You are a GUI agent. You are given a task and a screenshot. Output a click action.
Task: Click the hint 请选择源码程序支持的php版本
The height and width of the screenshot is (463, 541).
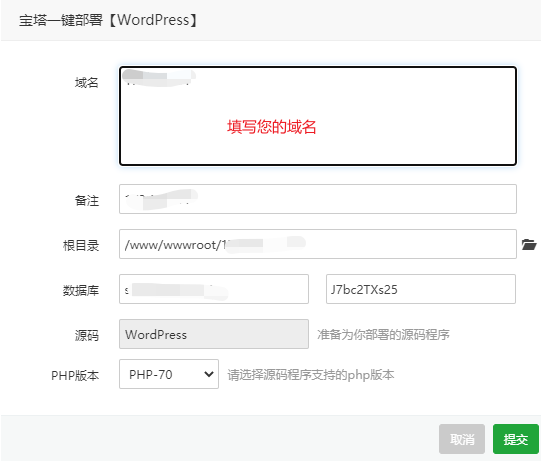tap(311, 375)
